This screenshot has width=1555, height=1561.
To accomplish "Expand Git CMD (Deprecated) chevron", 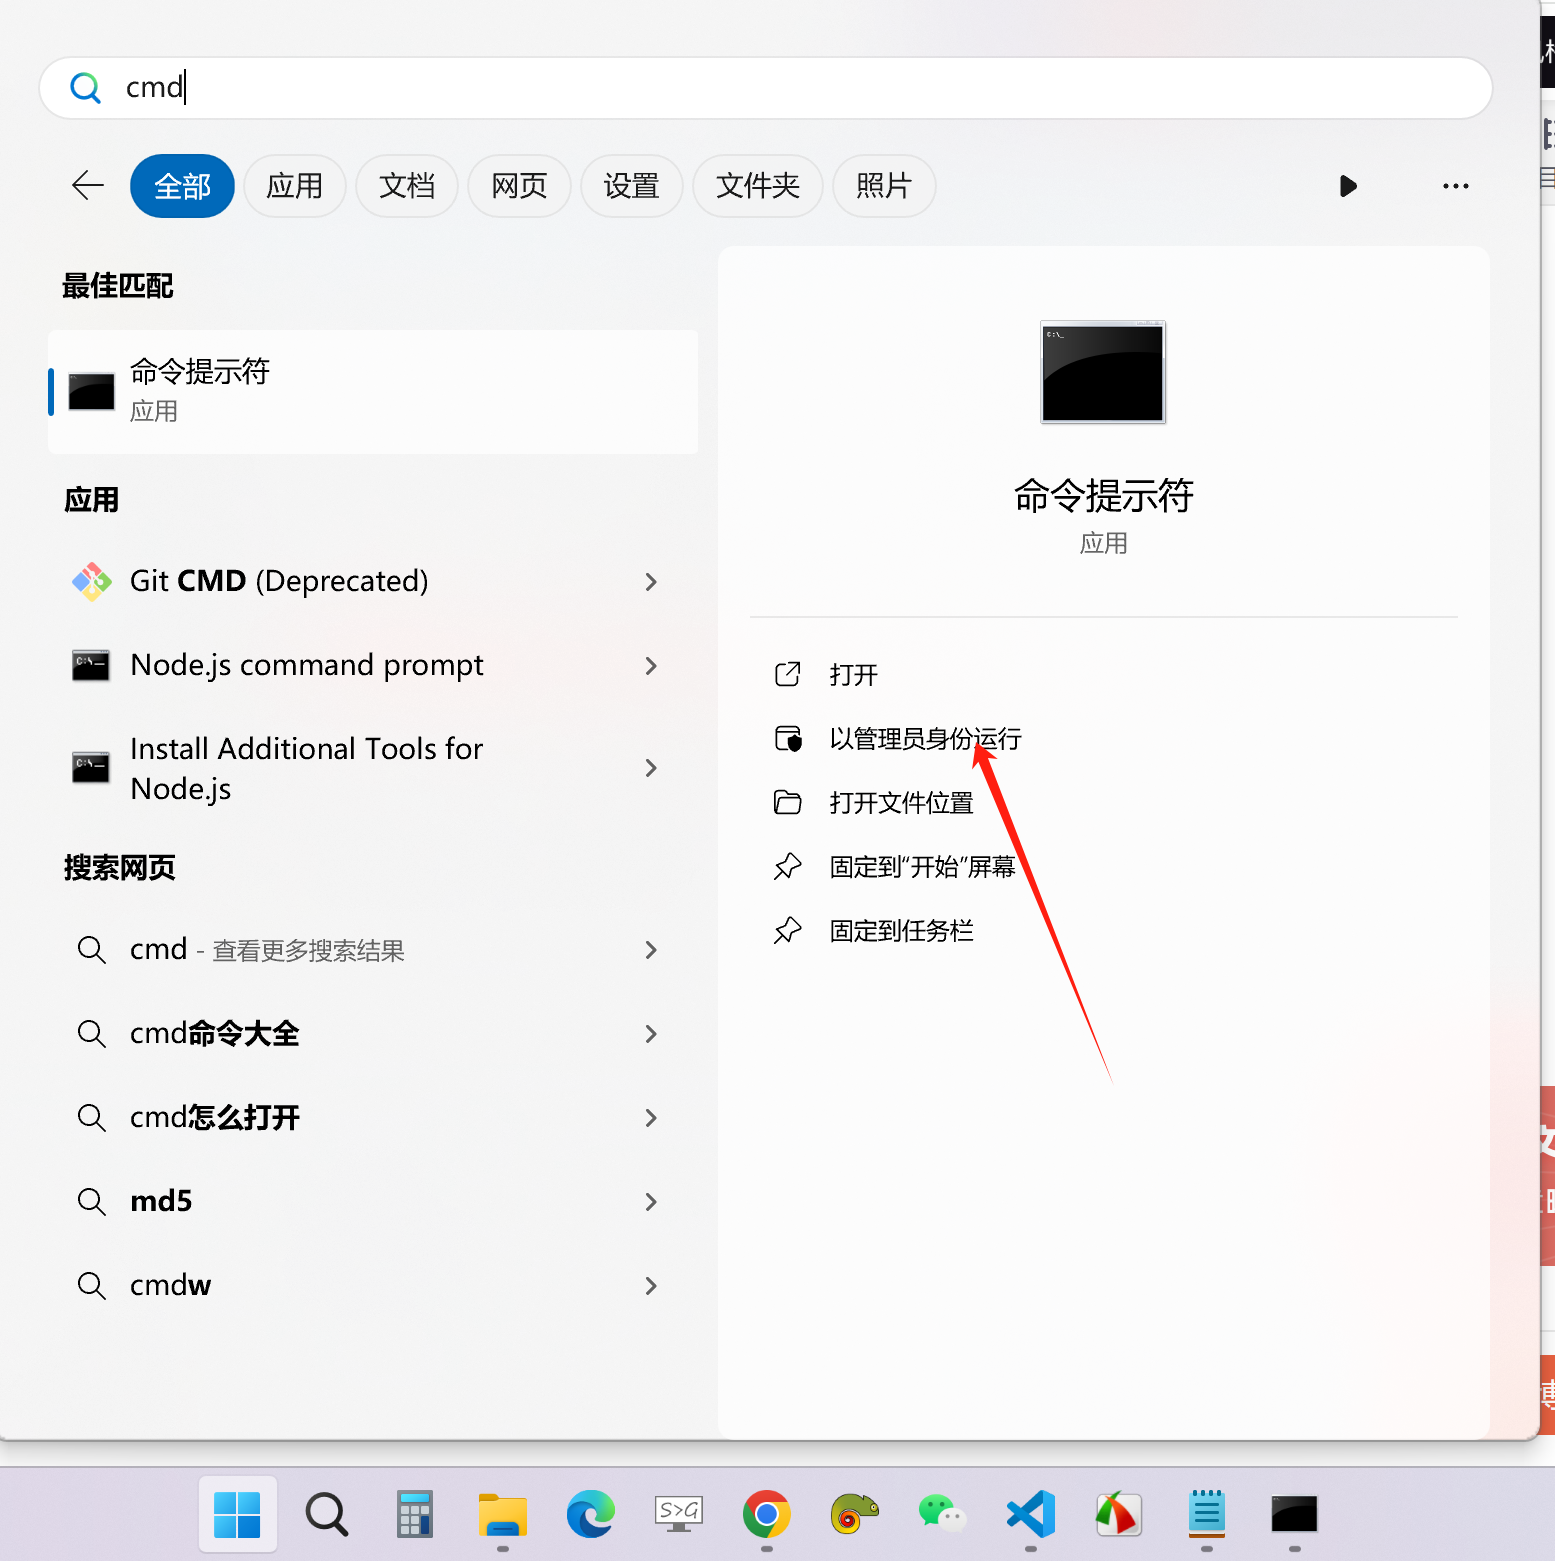I will click(651, 581).
